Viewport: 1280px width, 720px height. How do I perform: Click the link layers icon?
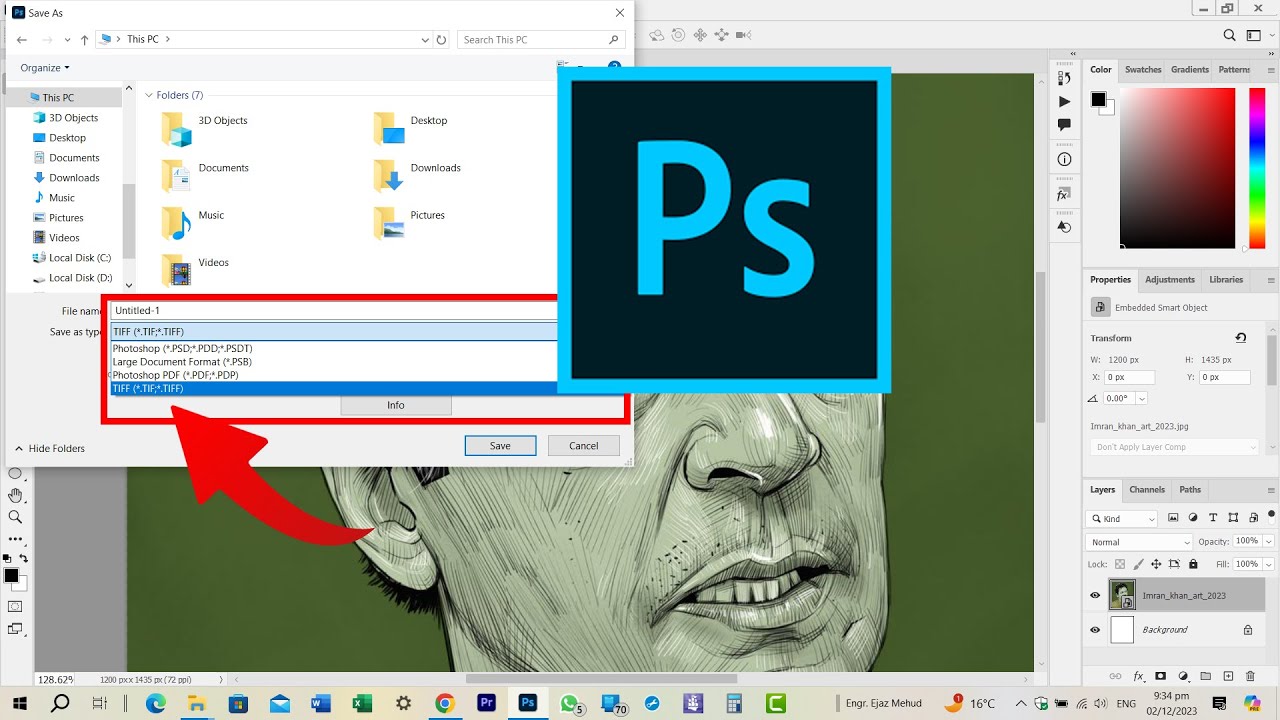[1116, 676]
